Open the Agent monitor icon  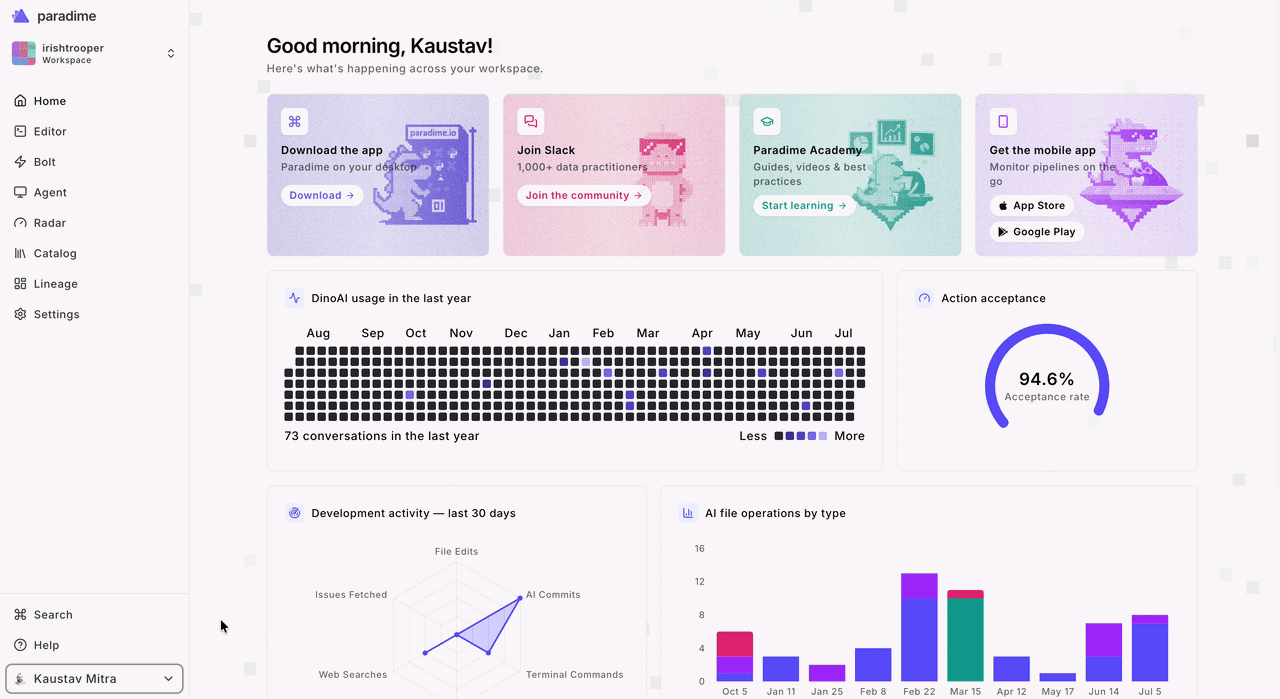pyautogui.click(x=21, y=192)
